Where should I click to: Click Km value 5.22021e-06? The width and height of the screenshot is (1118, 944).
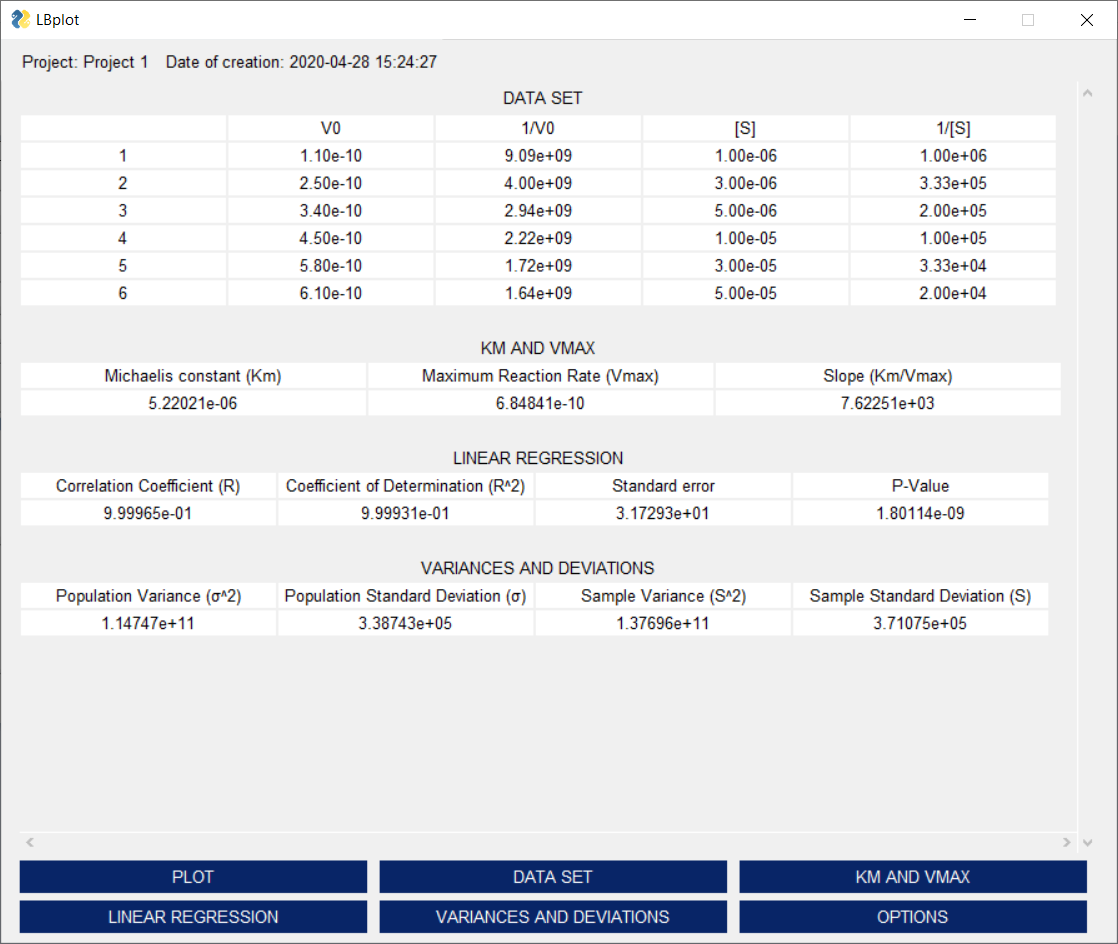(x=193, y=404)
